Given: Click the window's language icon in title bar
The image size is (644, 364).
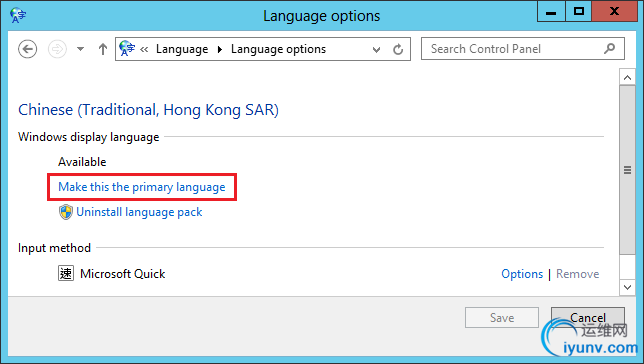Looking at the screenshot, I should [18, 16].
